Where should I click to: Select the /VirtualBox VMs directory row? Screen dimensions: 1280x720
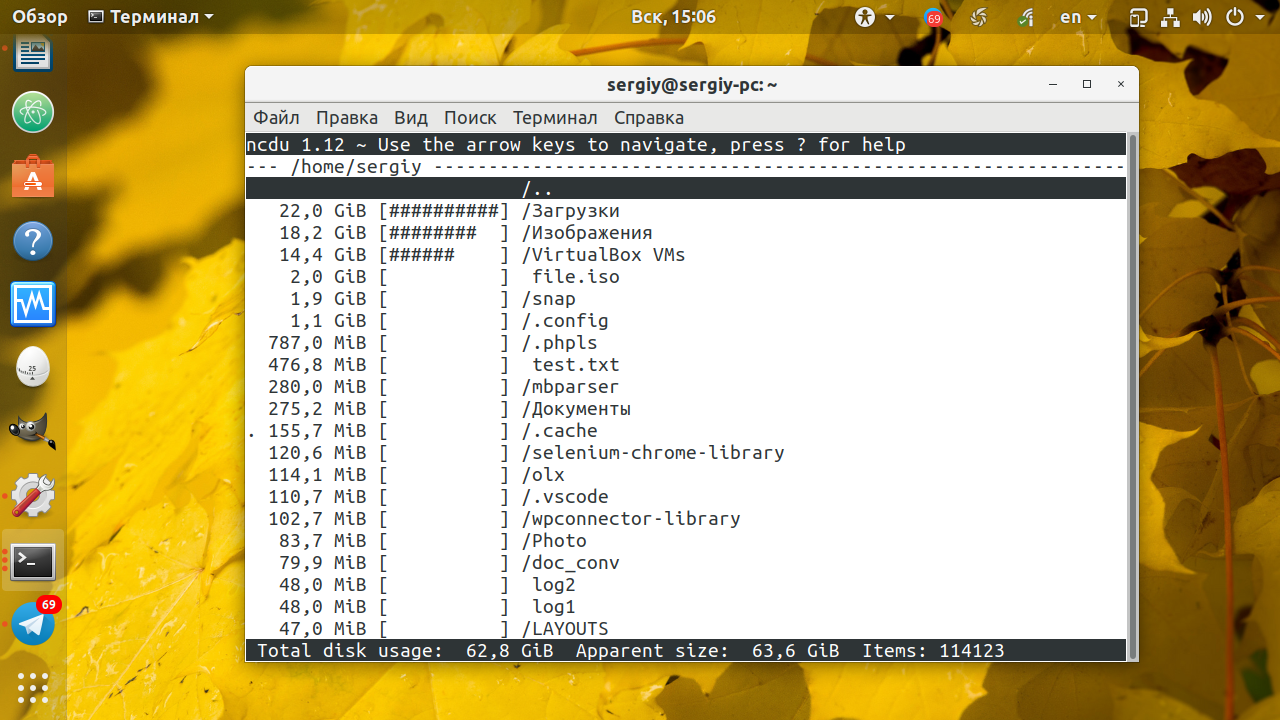click(686, 255)
